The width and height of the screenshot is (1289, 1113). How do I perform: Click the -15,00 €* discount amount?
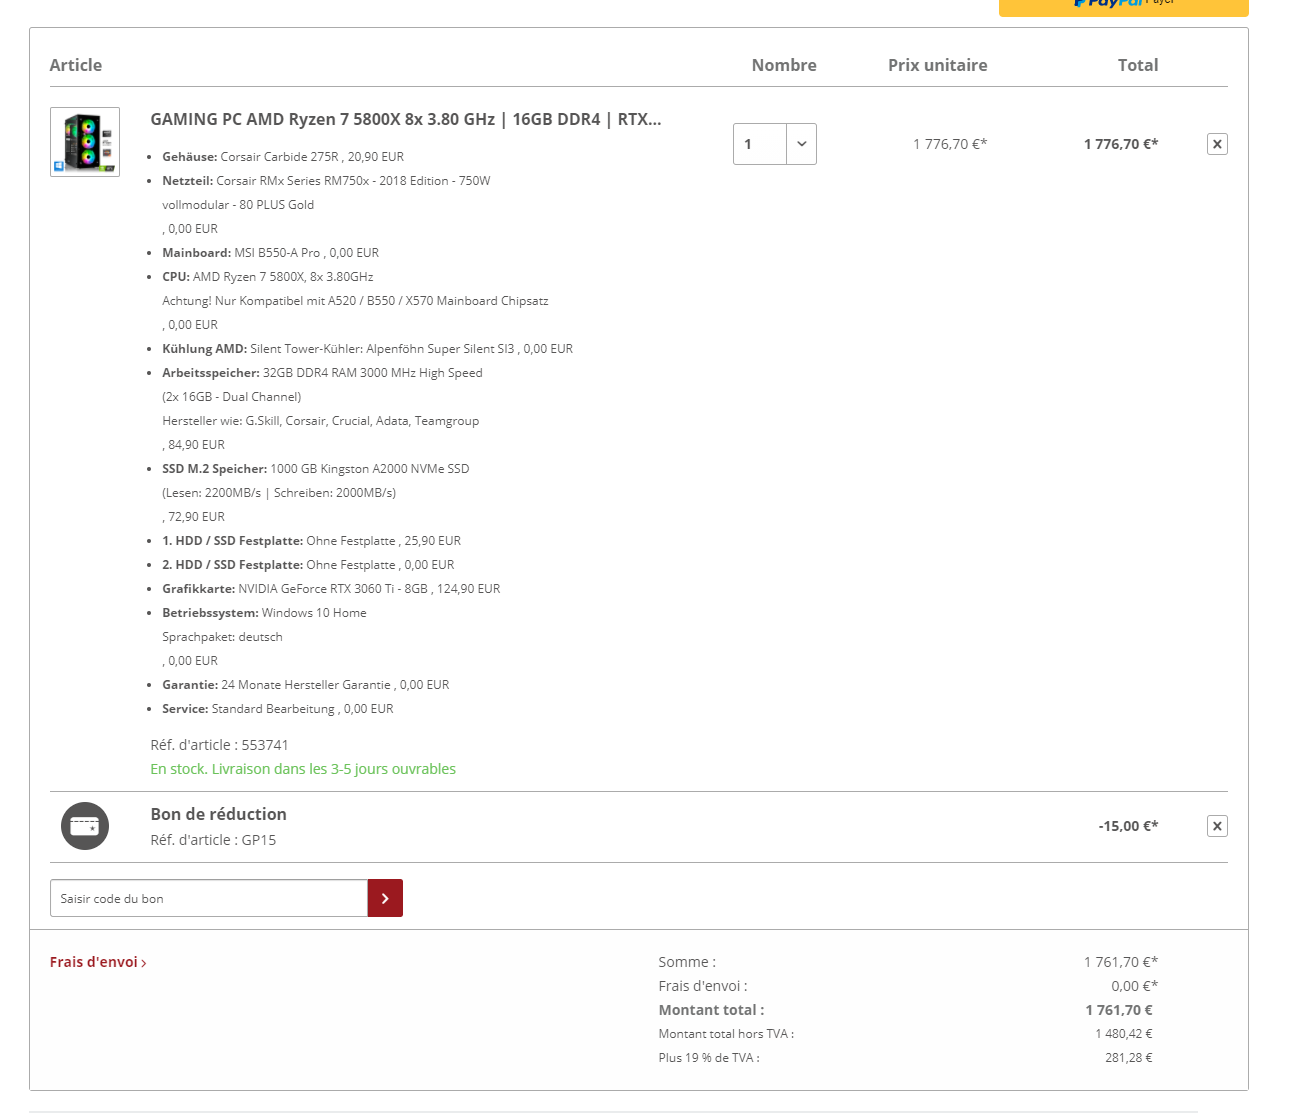(1128, 826)
